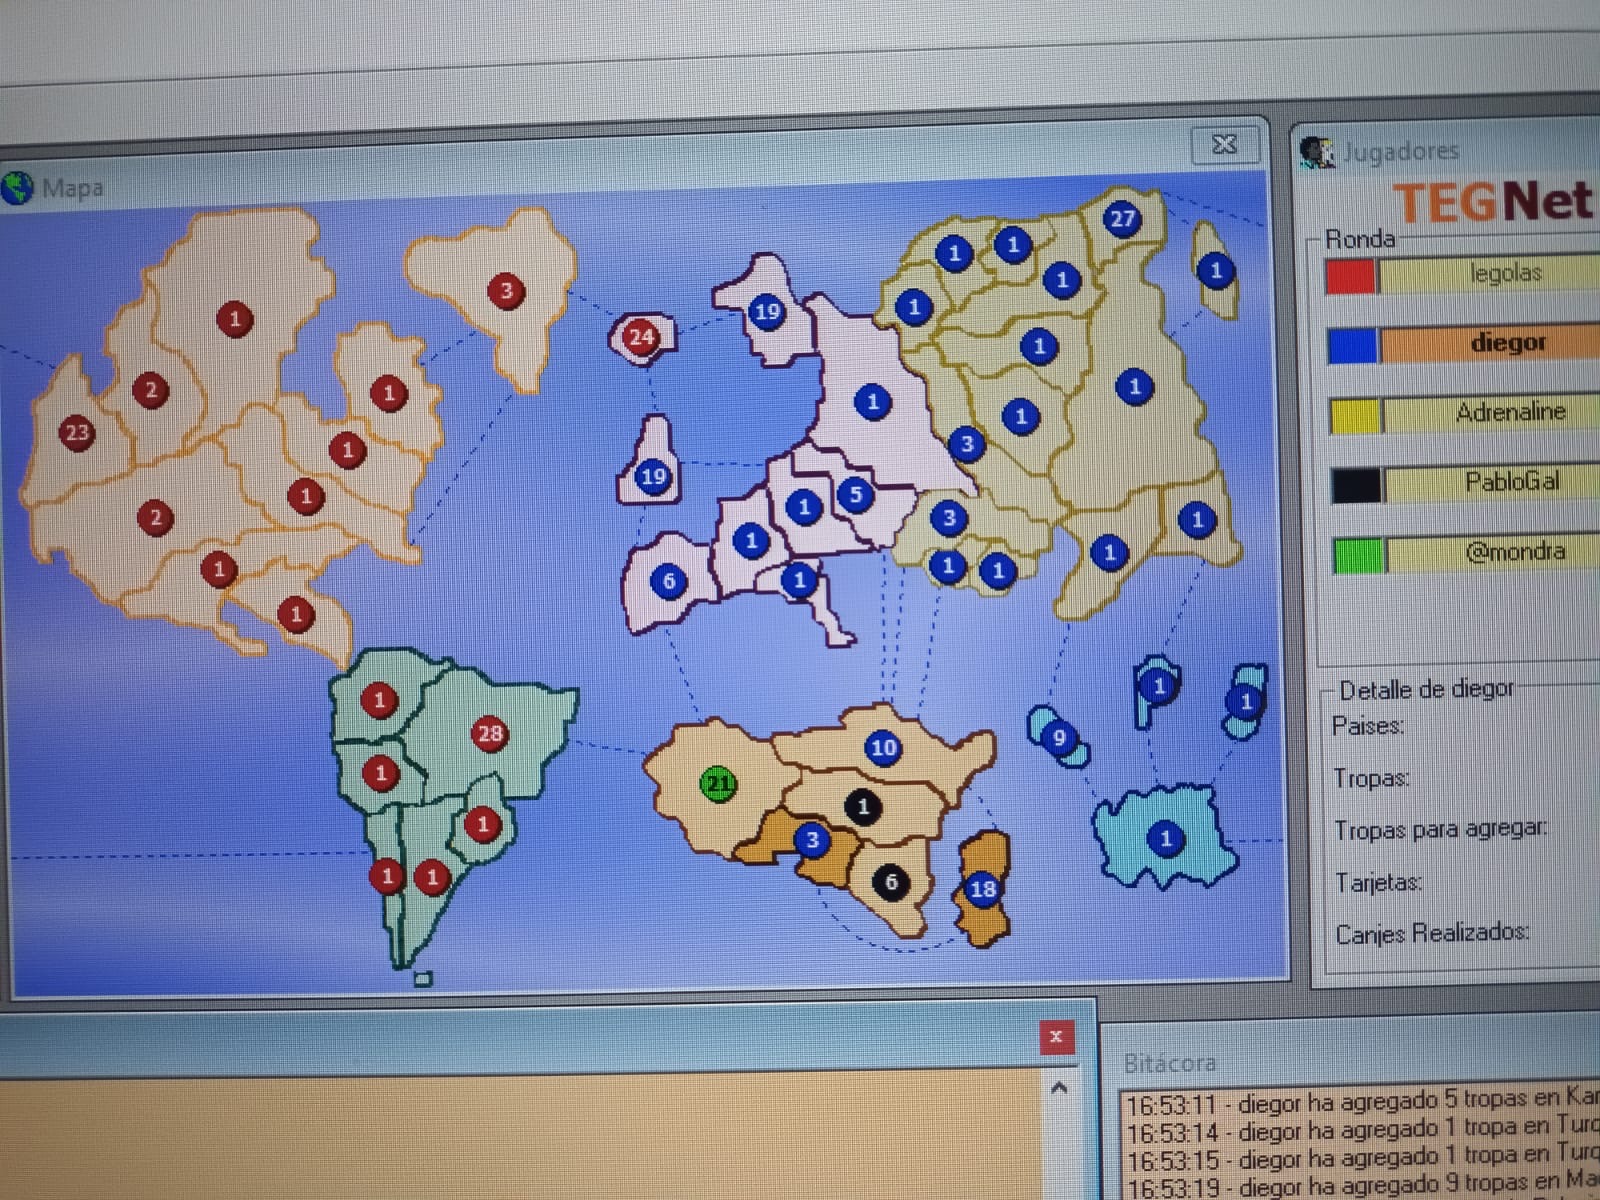Choose PabloGal from the players list
Image resolution: width=1600 pixels, height=1200 pixels.
click(1510, 482)
